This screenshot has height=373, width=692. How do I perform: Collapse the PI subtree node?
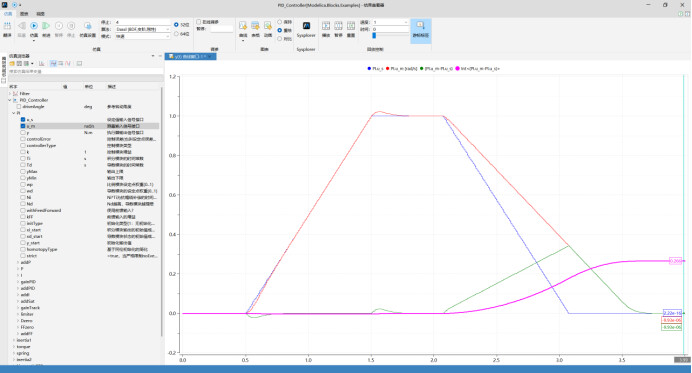click(14, 113)
